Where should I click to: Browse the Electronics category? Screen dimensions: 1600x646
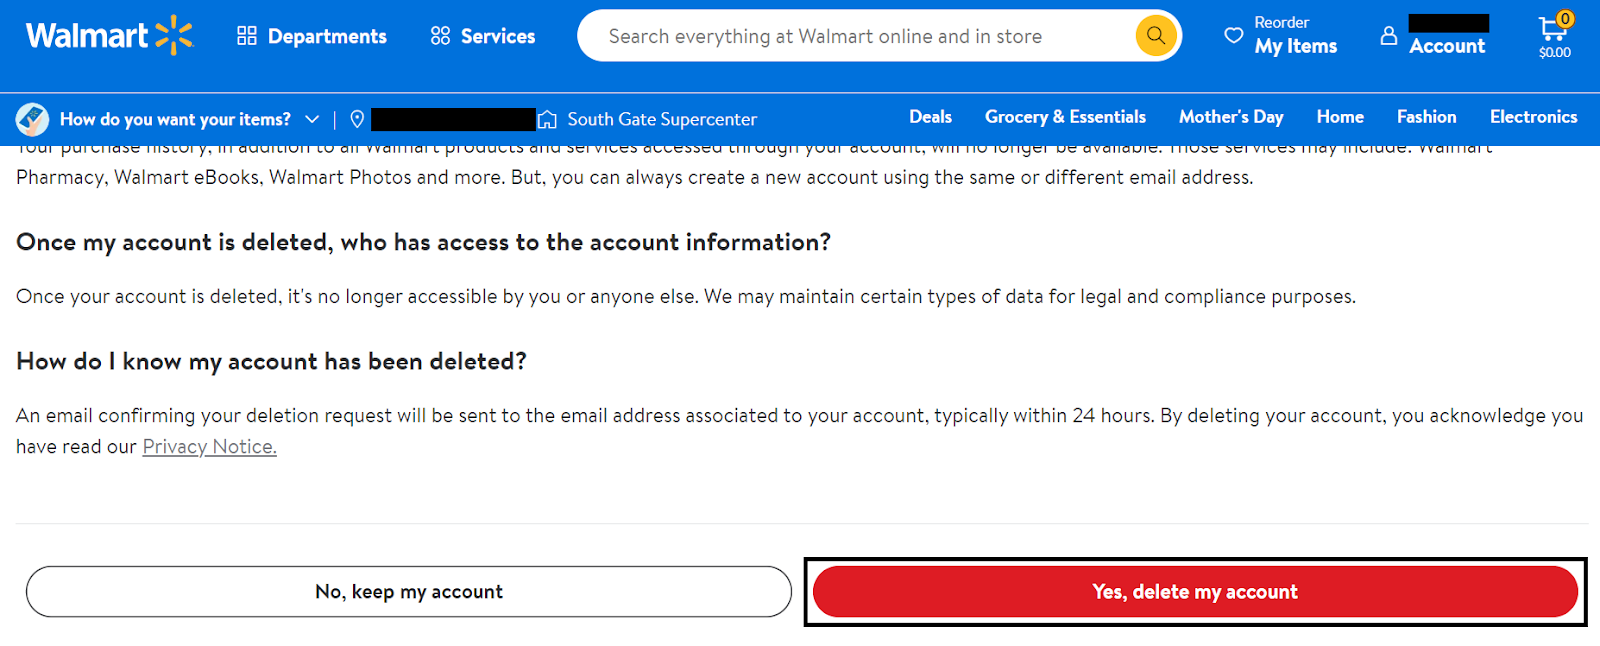click(1533, 117)
